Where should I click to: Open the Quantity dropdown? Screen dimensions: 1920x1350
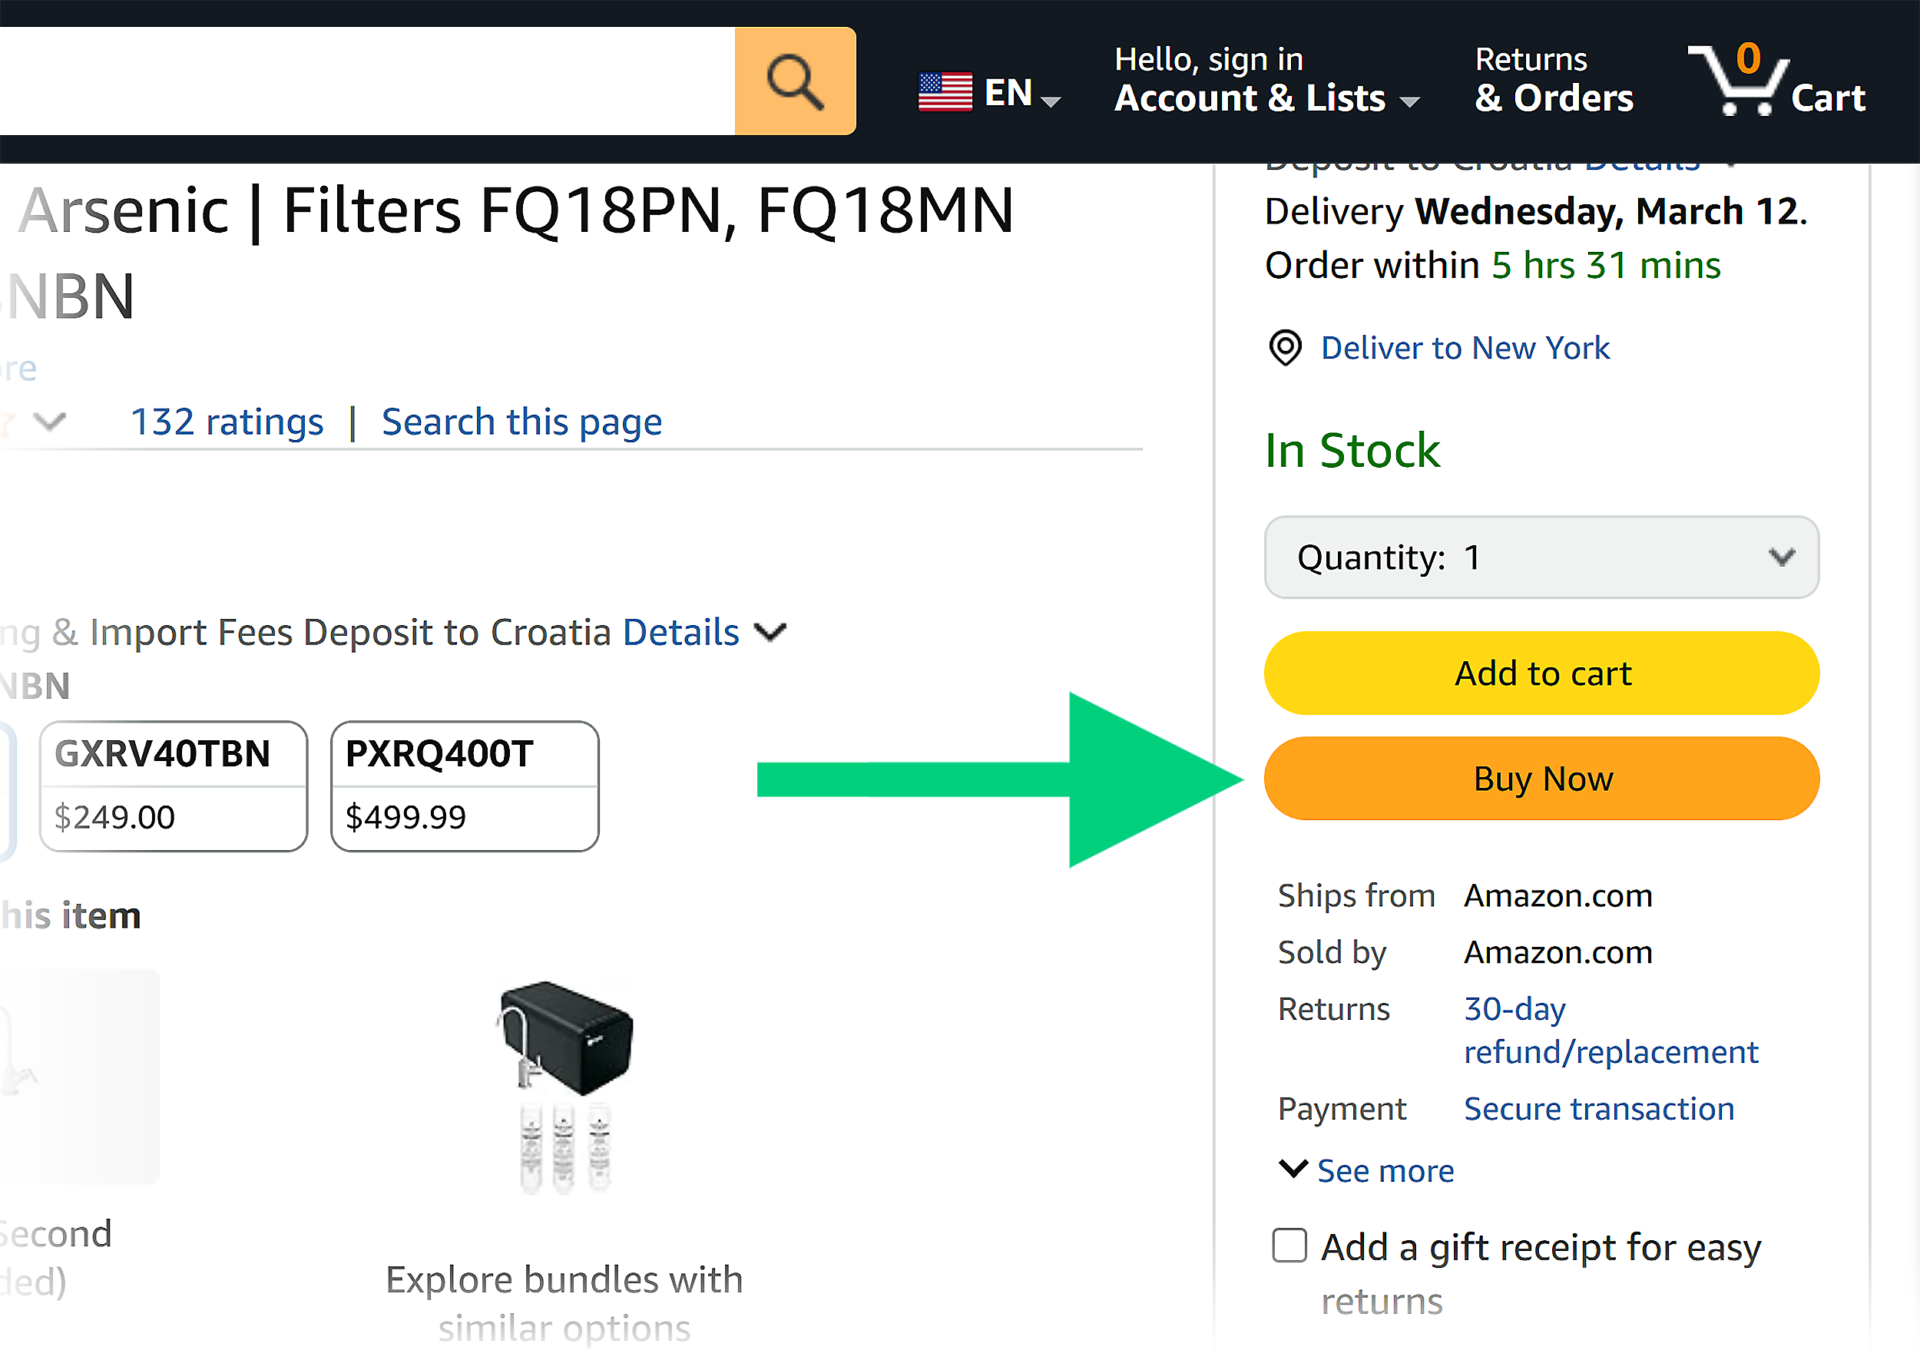pyautogui.click(x=1541, y=557)
